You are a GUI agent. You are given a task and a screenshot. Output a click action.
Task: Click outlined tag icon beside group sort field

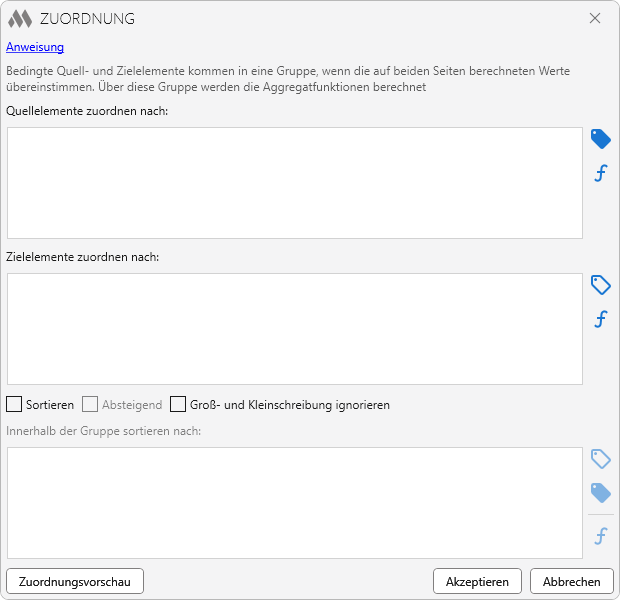601,459
